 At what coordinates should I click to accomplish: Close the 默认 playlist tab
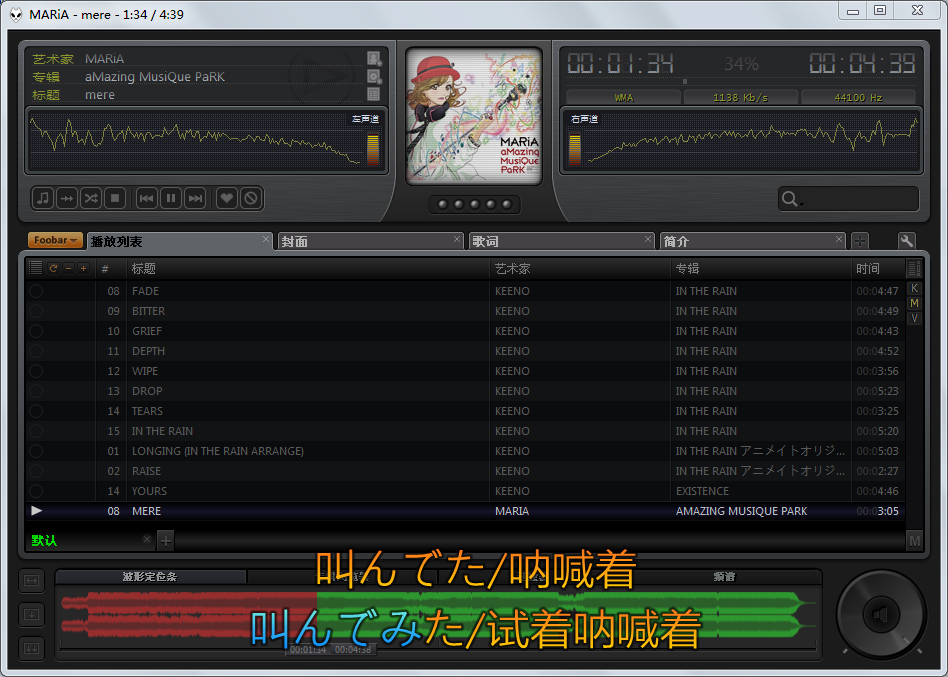coord(146,539)
